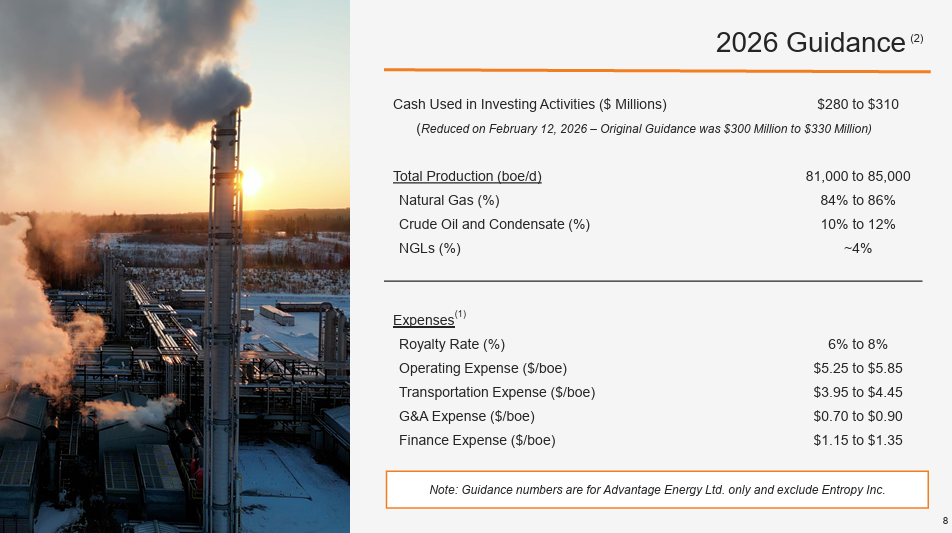Click the $5.25 to $5.85 operating expense value
Screen dimensions: 952x533
pos(858,368)
